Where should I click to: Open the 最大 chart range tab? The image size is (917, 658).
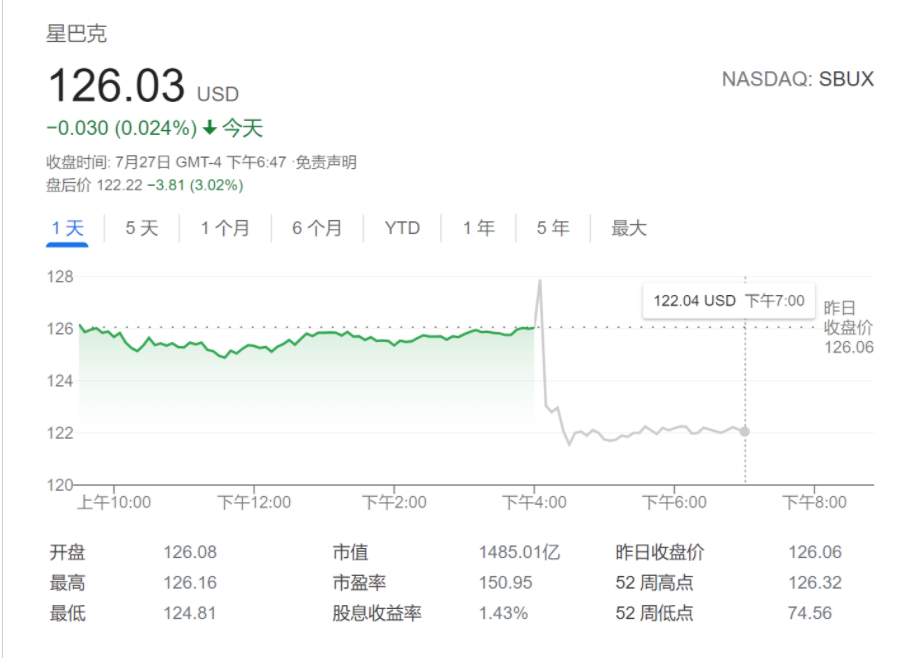tap(629, 228)
